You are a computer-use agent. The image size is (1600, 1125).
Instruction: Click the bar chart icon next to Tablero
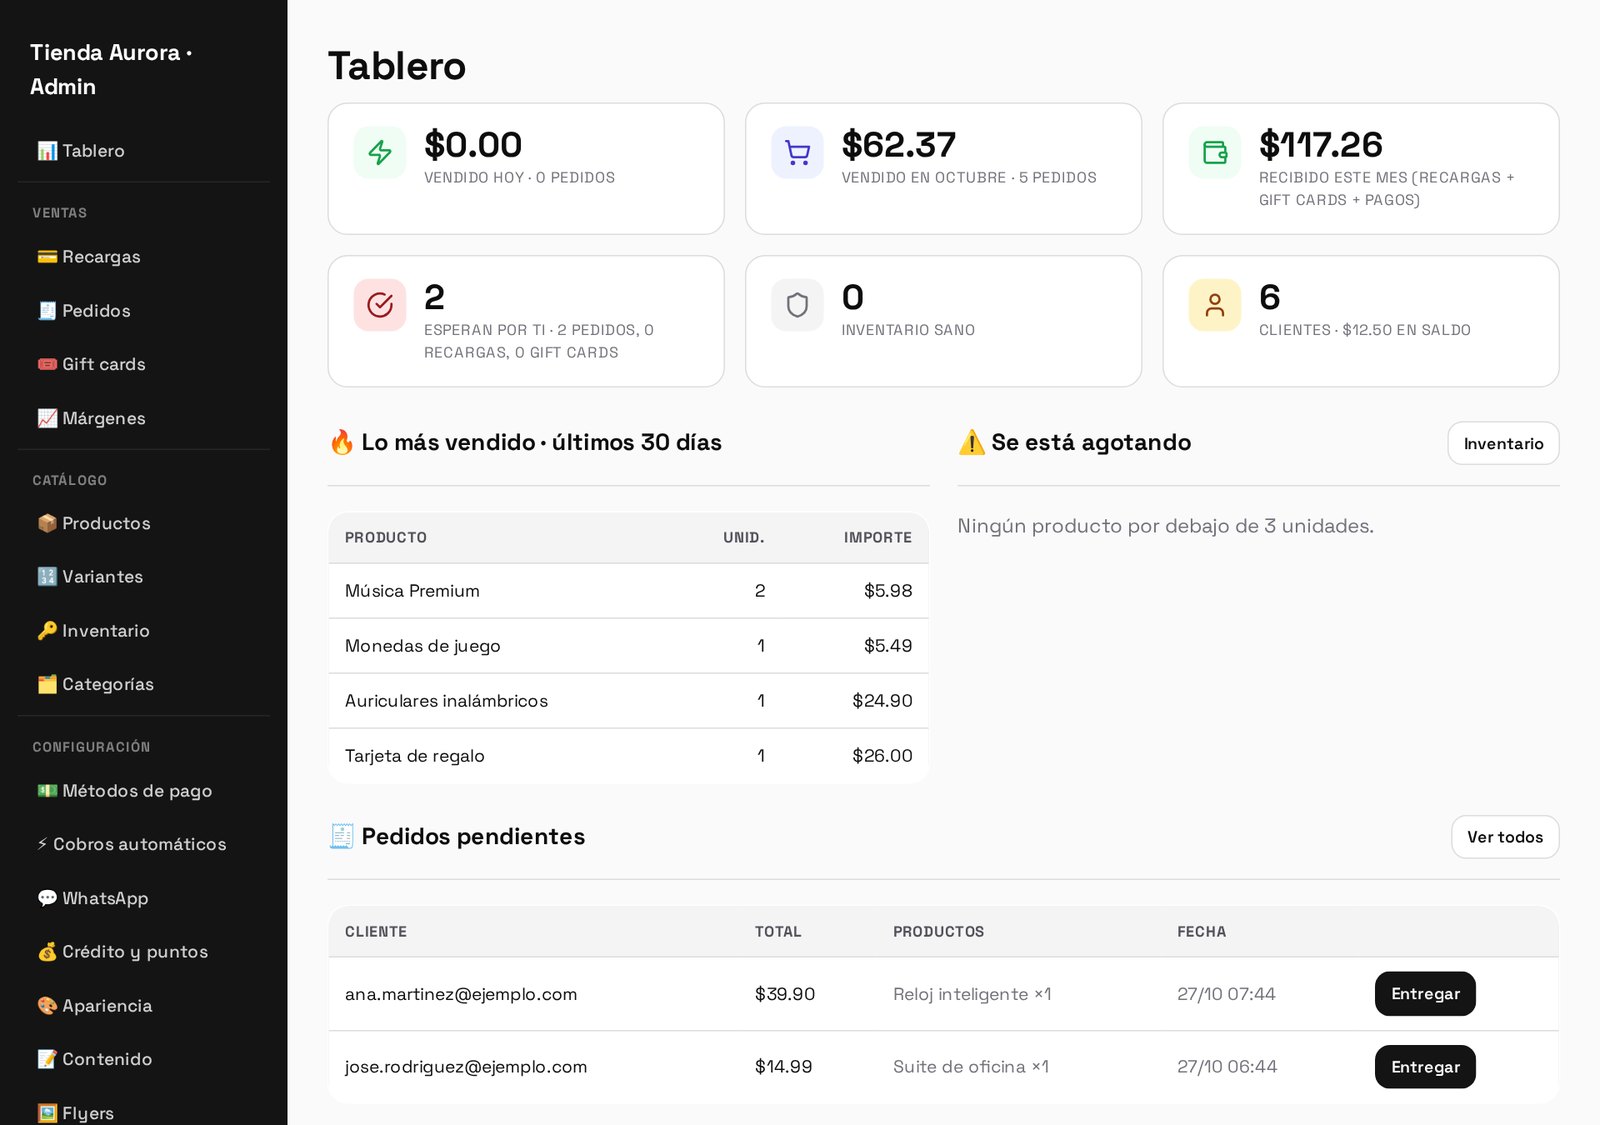47,151
